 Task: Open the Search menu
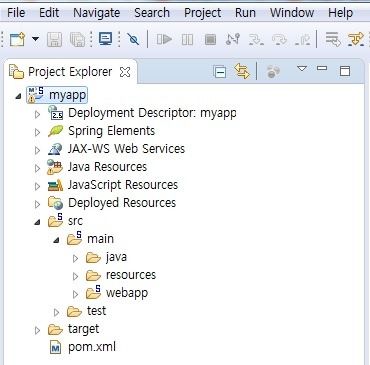point(152,13)
